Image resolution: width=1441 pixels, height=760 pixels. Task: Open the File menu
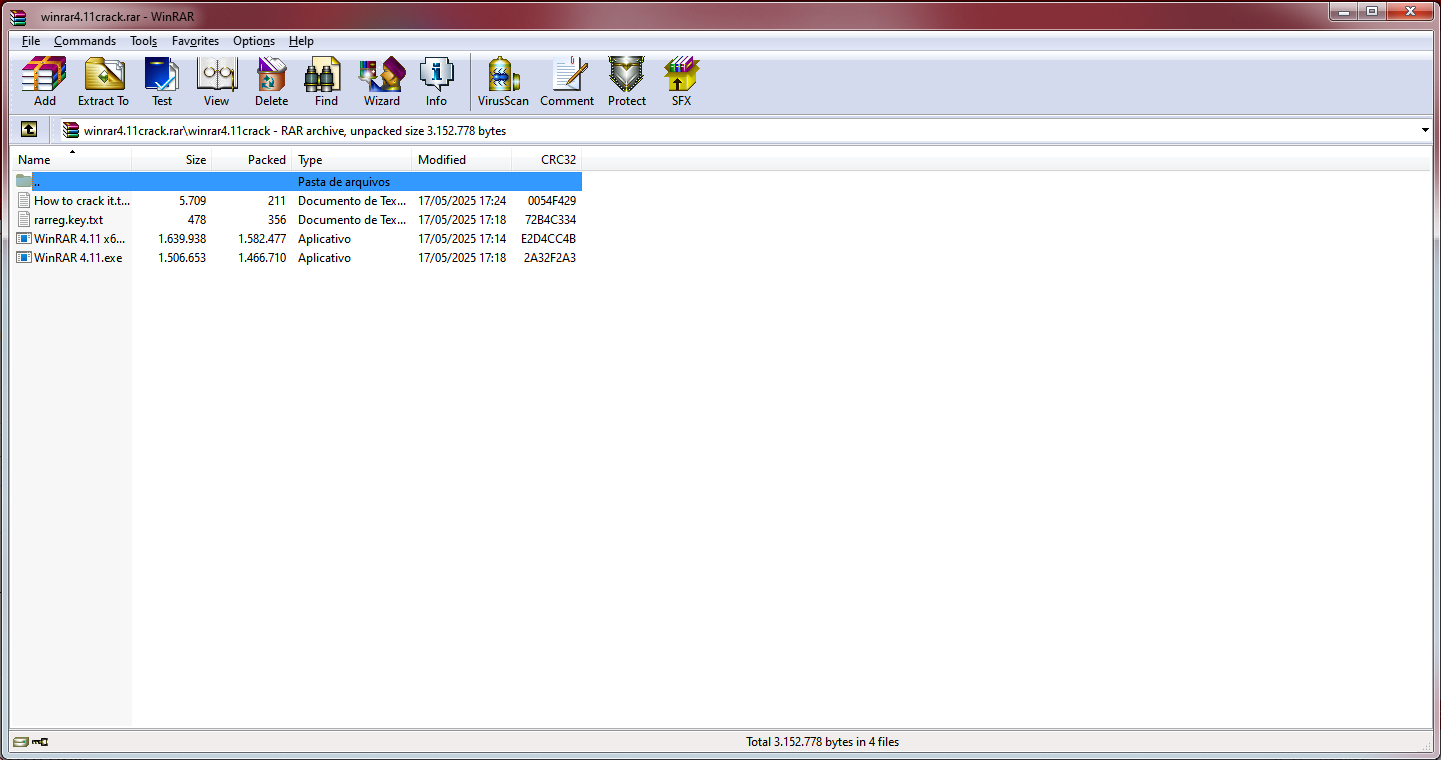coord(31,41)
